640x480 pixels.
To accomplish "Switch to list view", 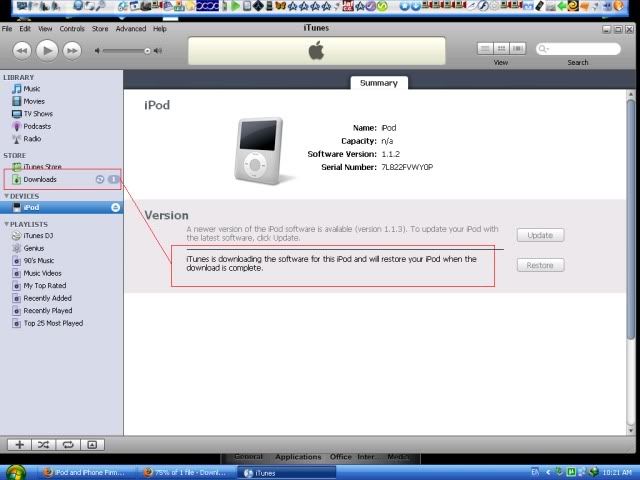I will coord(485,48).
